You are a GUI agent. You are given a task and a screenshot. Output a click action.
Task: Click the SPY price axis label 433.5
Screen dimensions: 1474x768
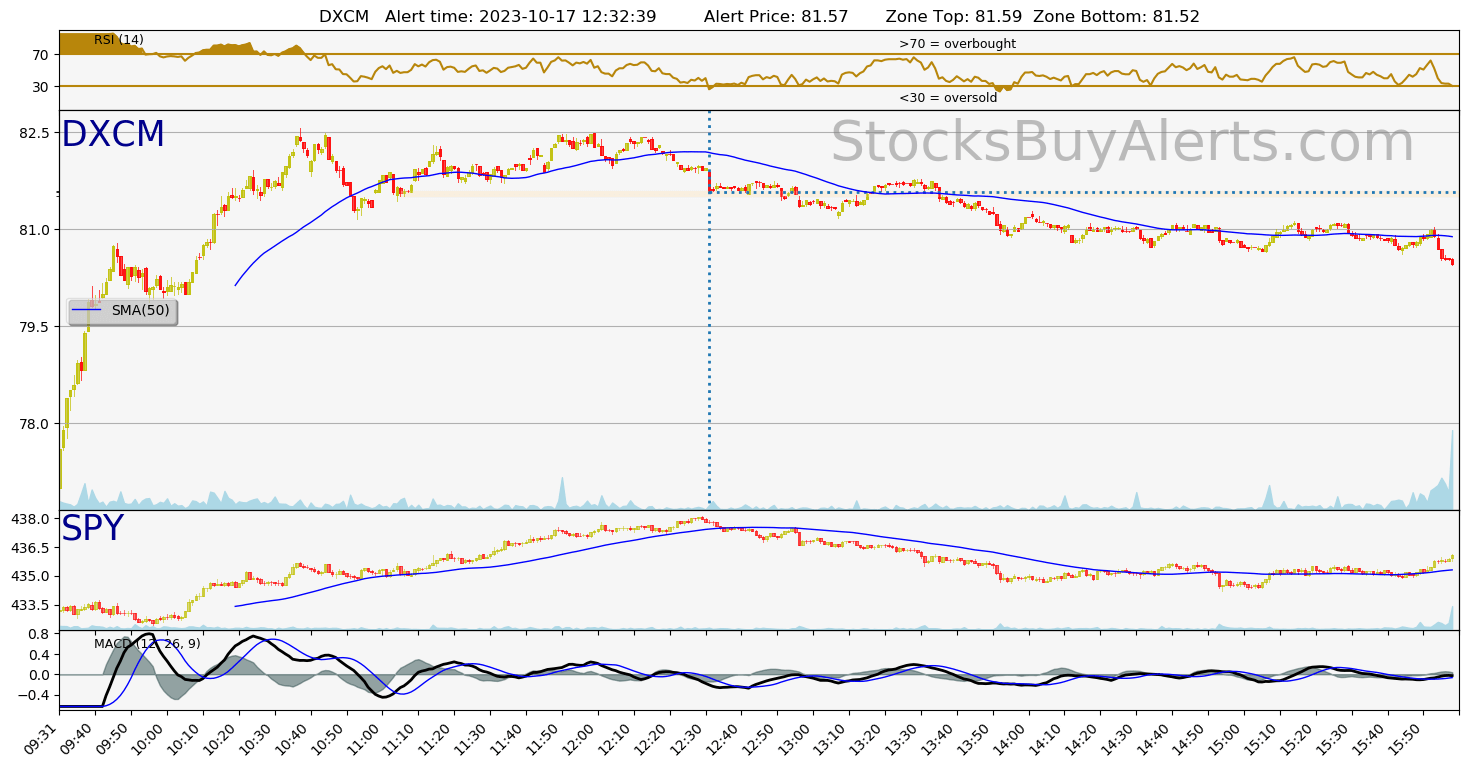(x=30, y=605)
